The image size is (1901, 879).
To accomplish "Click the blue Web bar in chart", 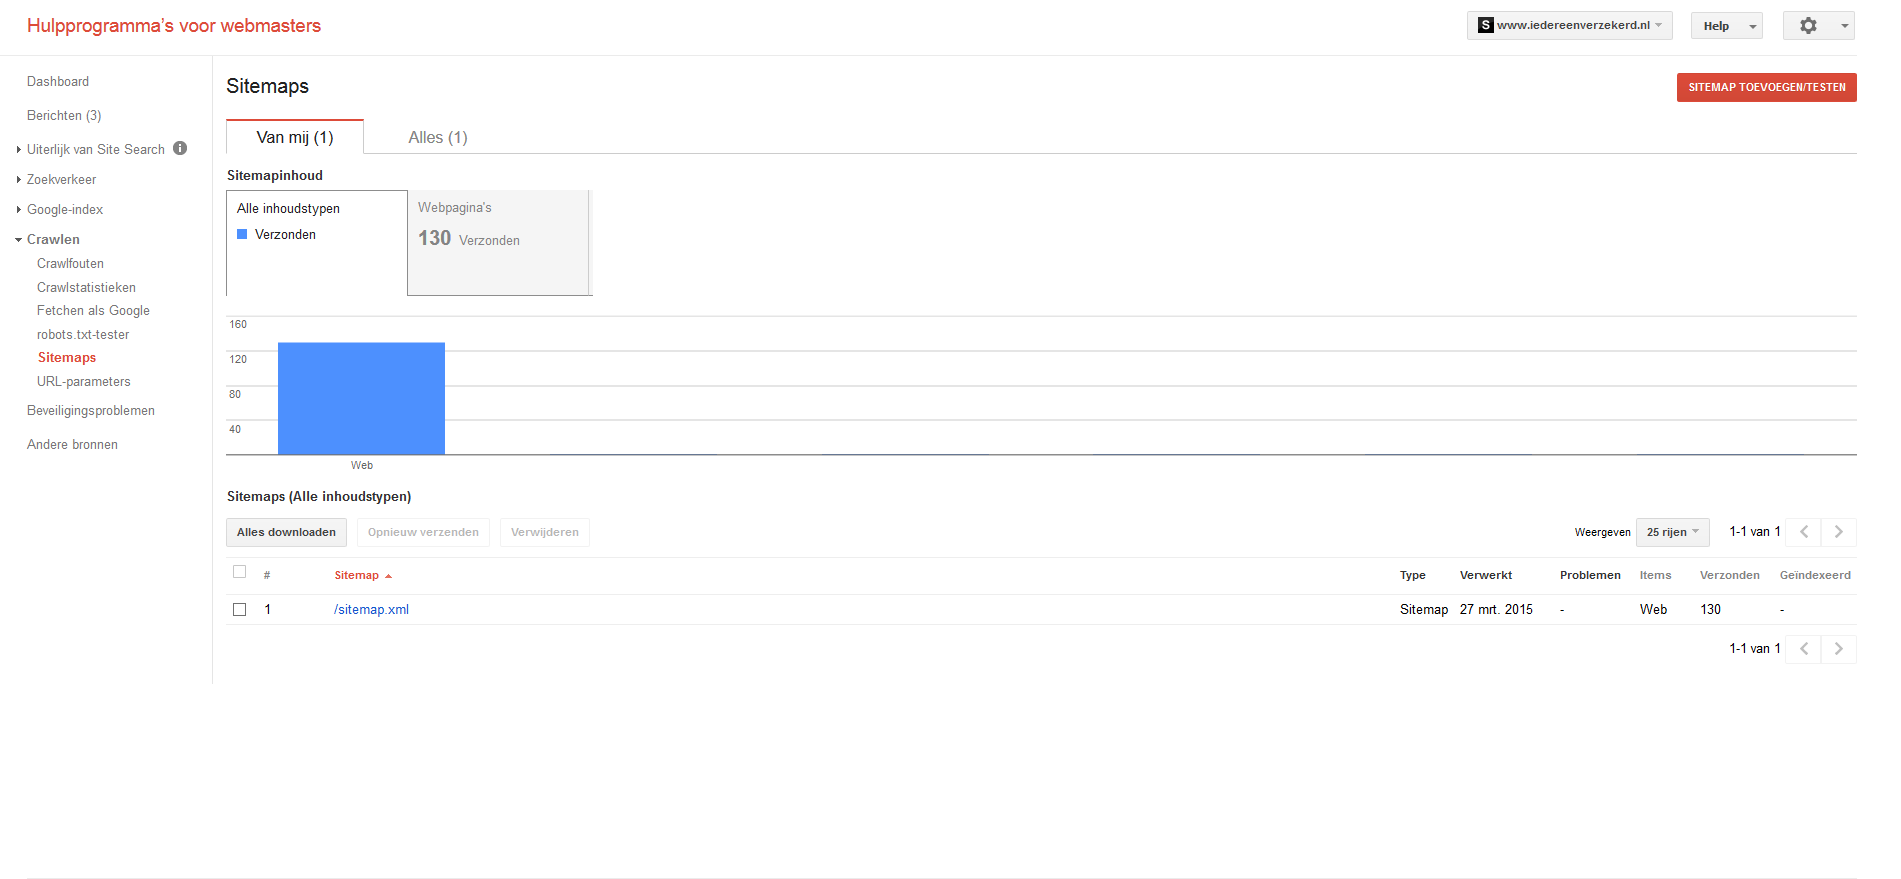I will coord(361,398).
